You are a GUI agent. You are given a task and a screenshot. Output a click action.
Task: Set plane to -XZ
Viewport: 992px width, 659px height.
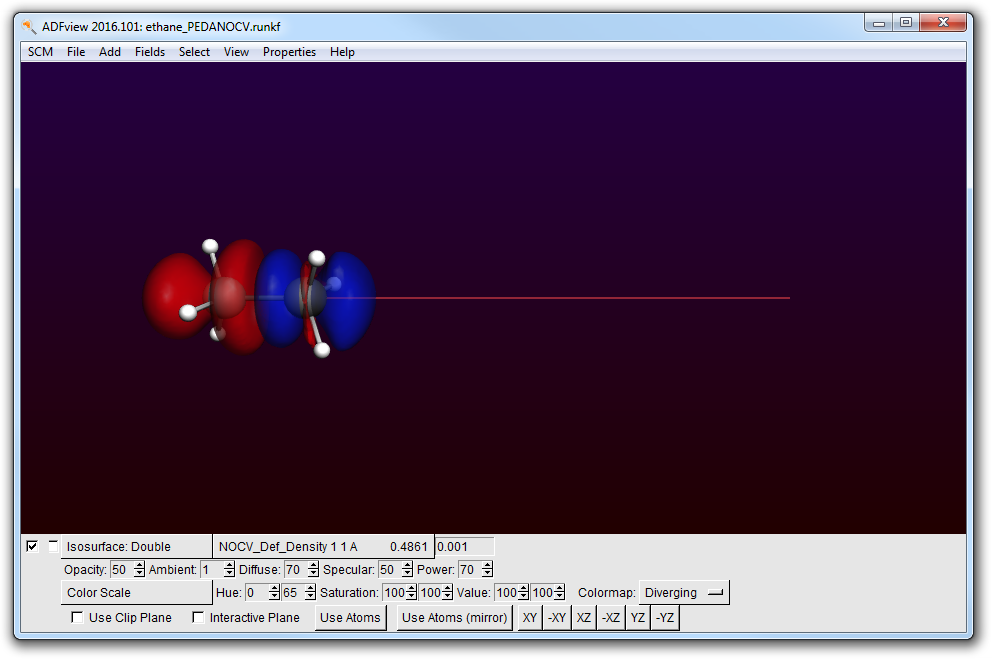[x=611, y=617]
